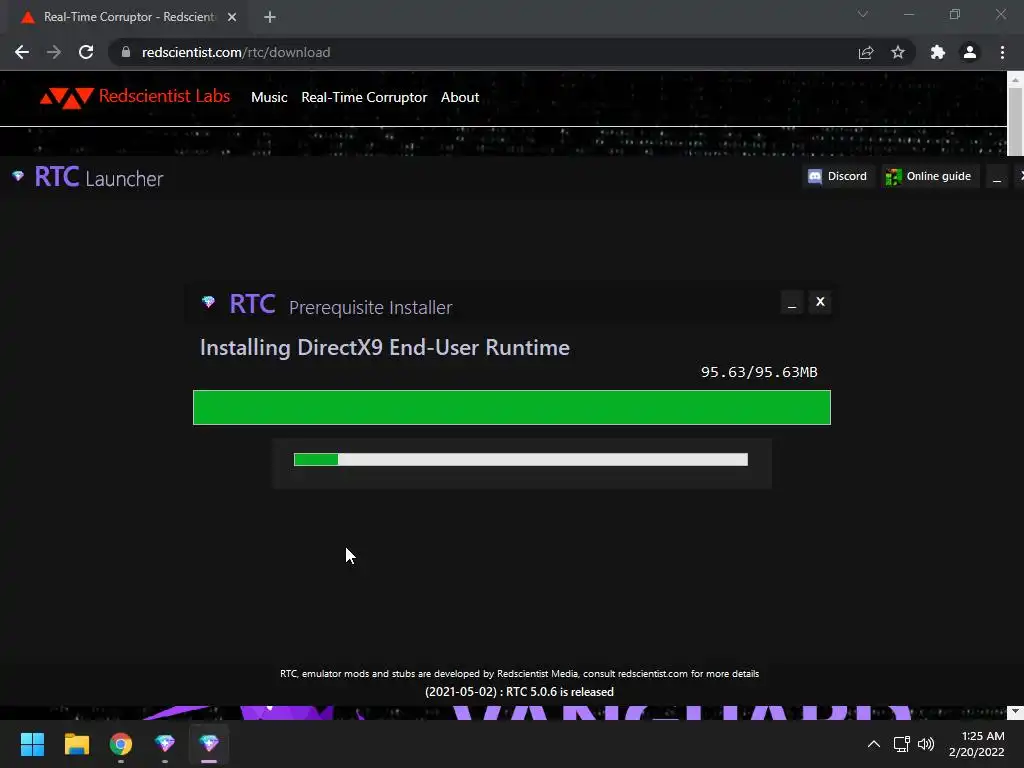Open the Music menu item
This screenshot has height=768, width=1024.
point(269,97)
